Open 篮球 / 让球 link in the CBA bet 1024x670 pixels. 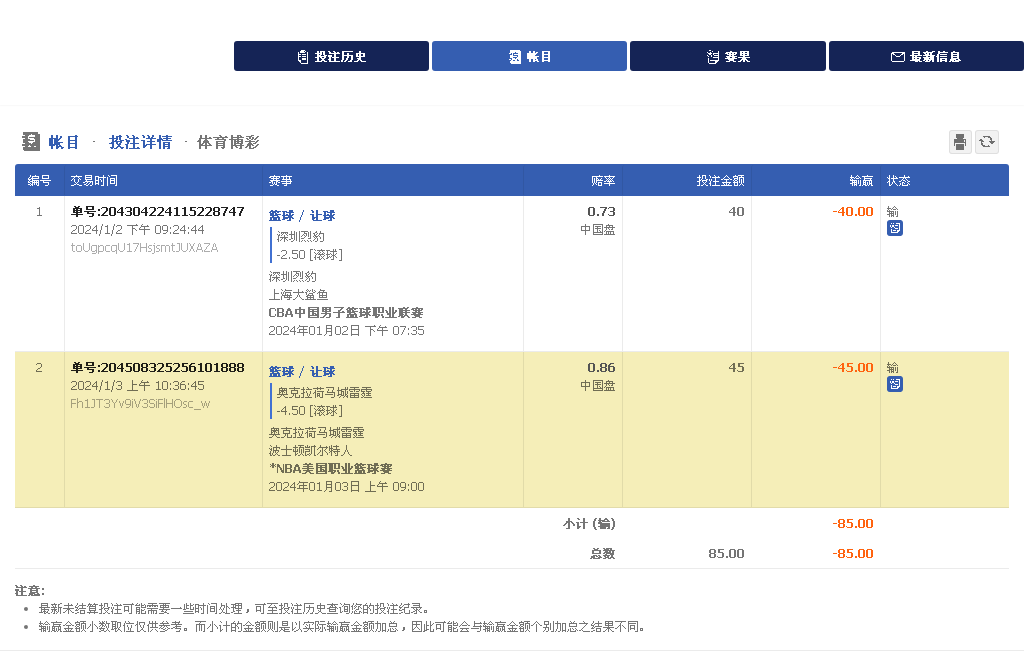tap(302, 216)
